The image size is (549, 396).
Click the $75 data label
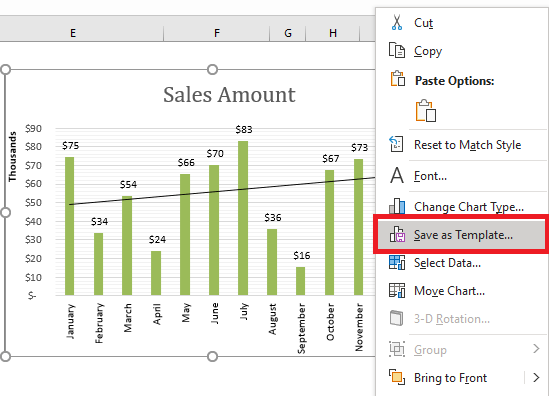[71, 145]
